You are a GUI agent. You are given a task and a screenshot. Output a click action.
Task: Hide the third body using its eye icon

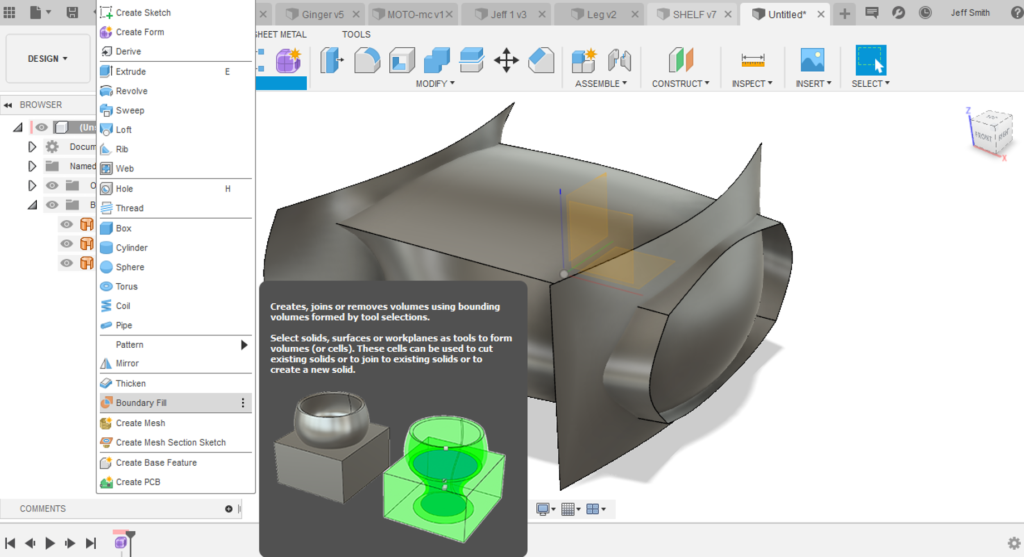point(67,263)
